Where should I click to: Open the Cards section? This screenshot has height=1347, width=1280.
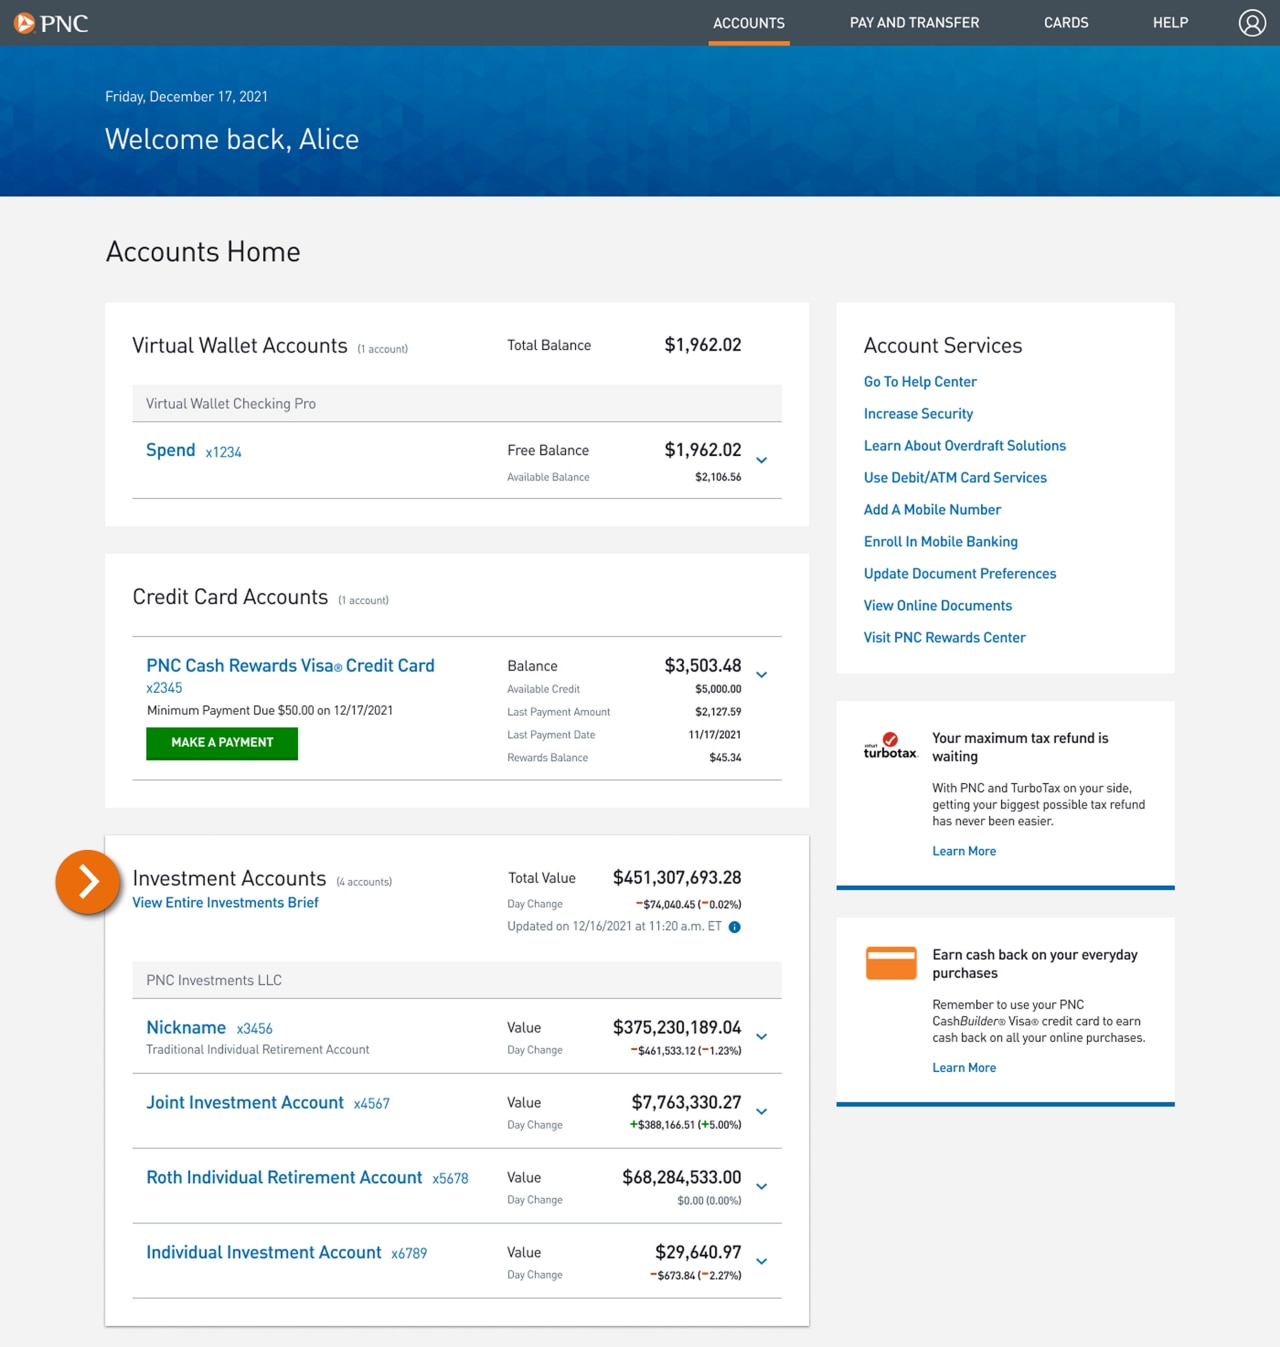1066,22
